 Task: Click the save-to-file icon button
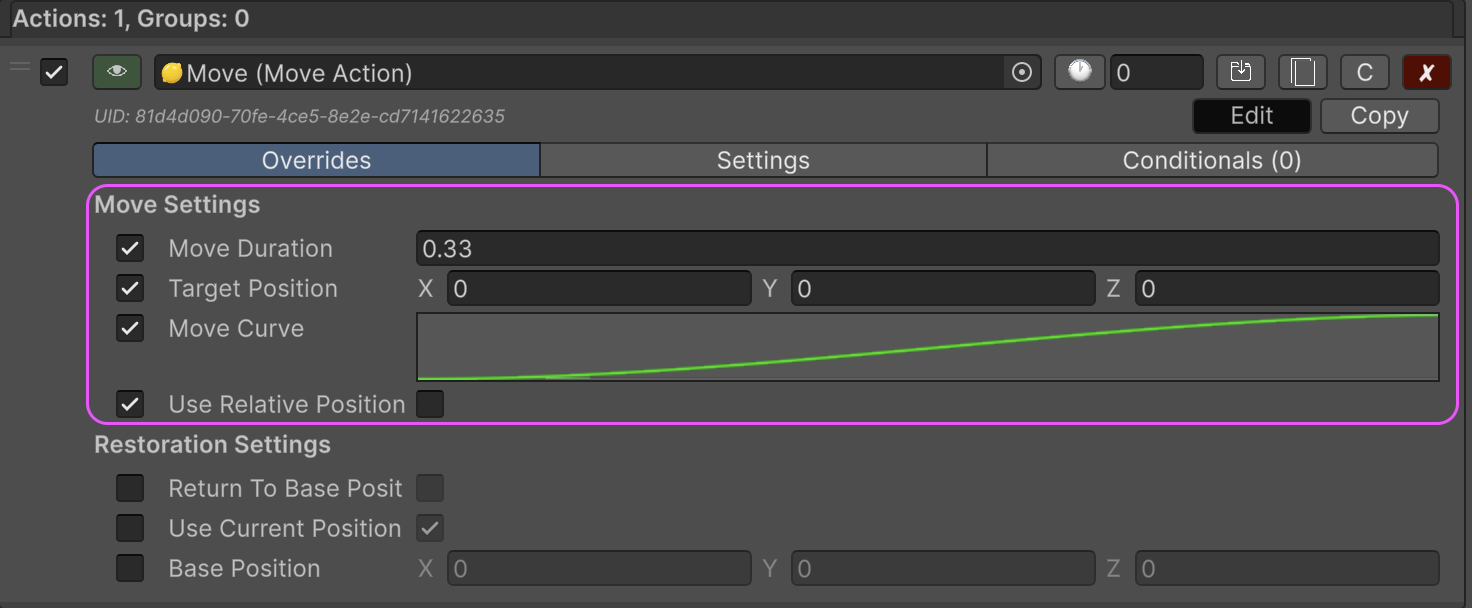[1240, 72]
